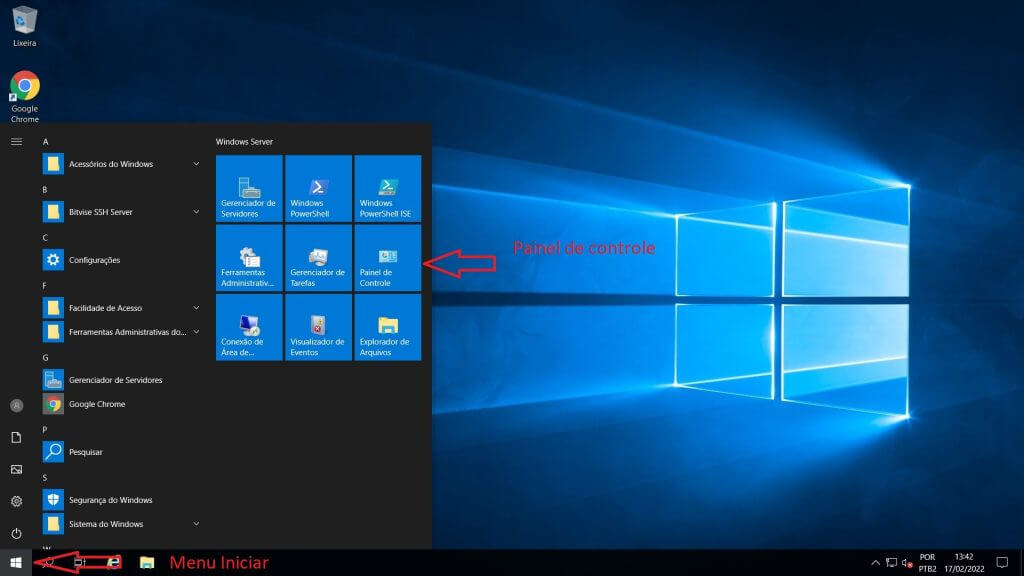Screen dimensions: 1024x576
Task: Click the volume speaker tray icon
Action: tap(907, 562)
